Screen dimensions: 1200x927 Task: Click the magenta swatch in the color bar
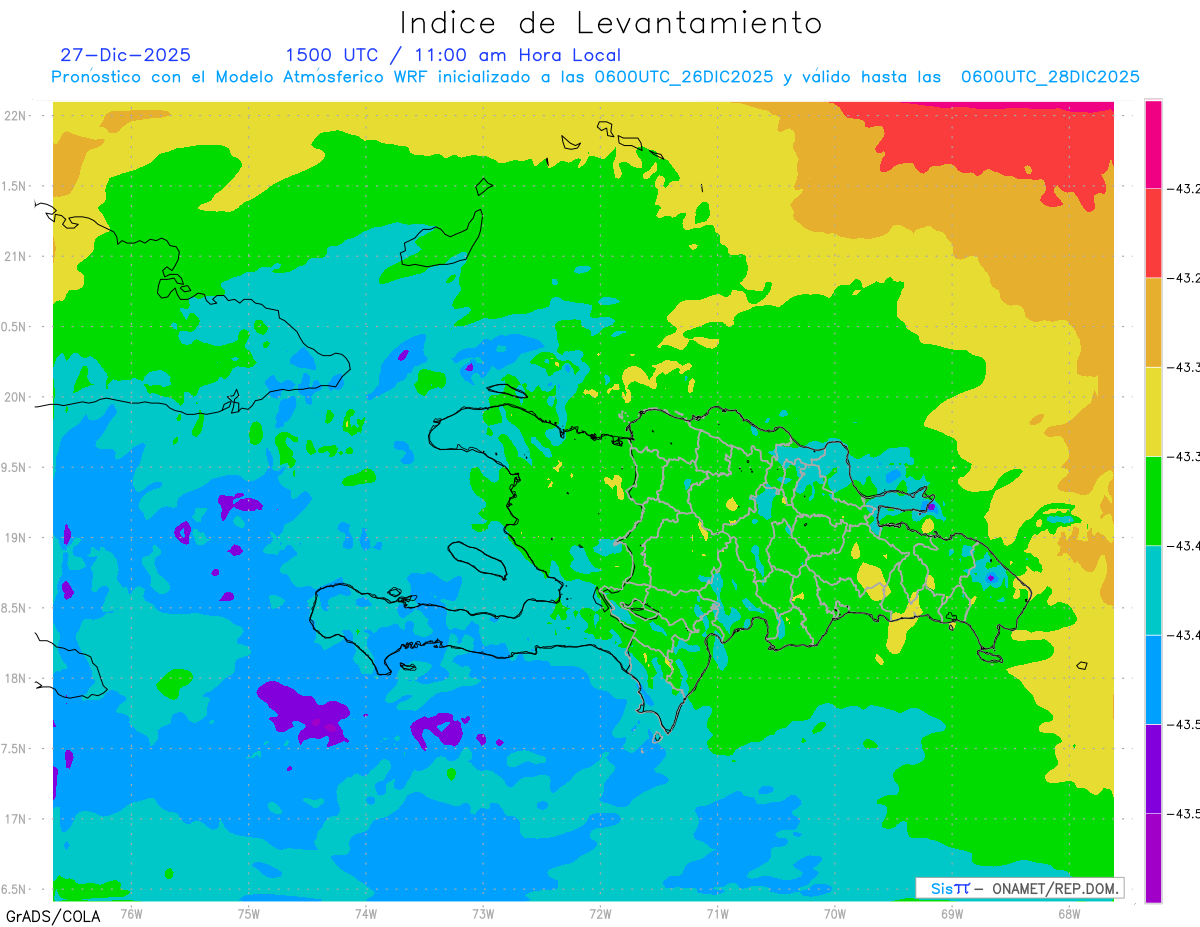(x=1153, y=144)
